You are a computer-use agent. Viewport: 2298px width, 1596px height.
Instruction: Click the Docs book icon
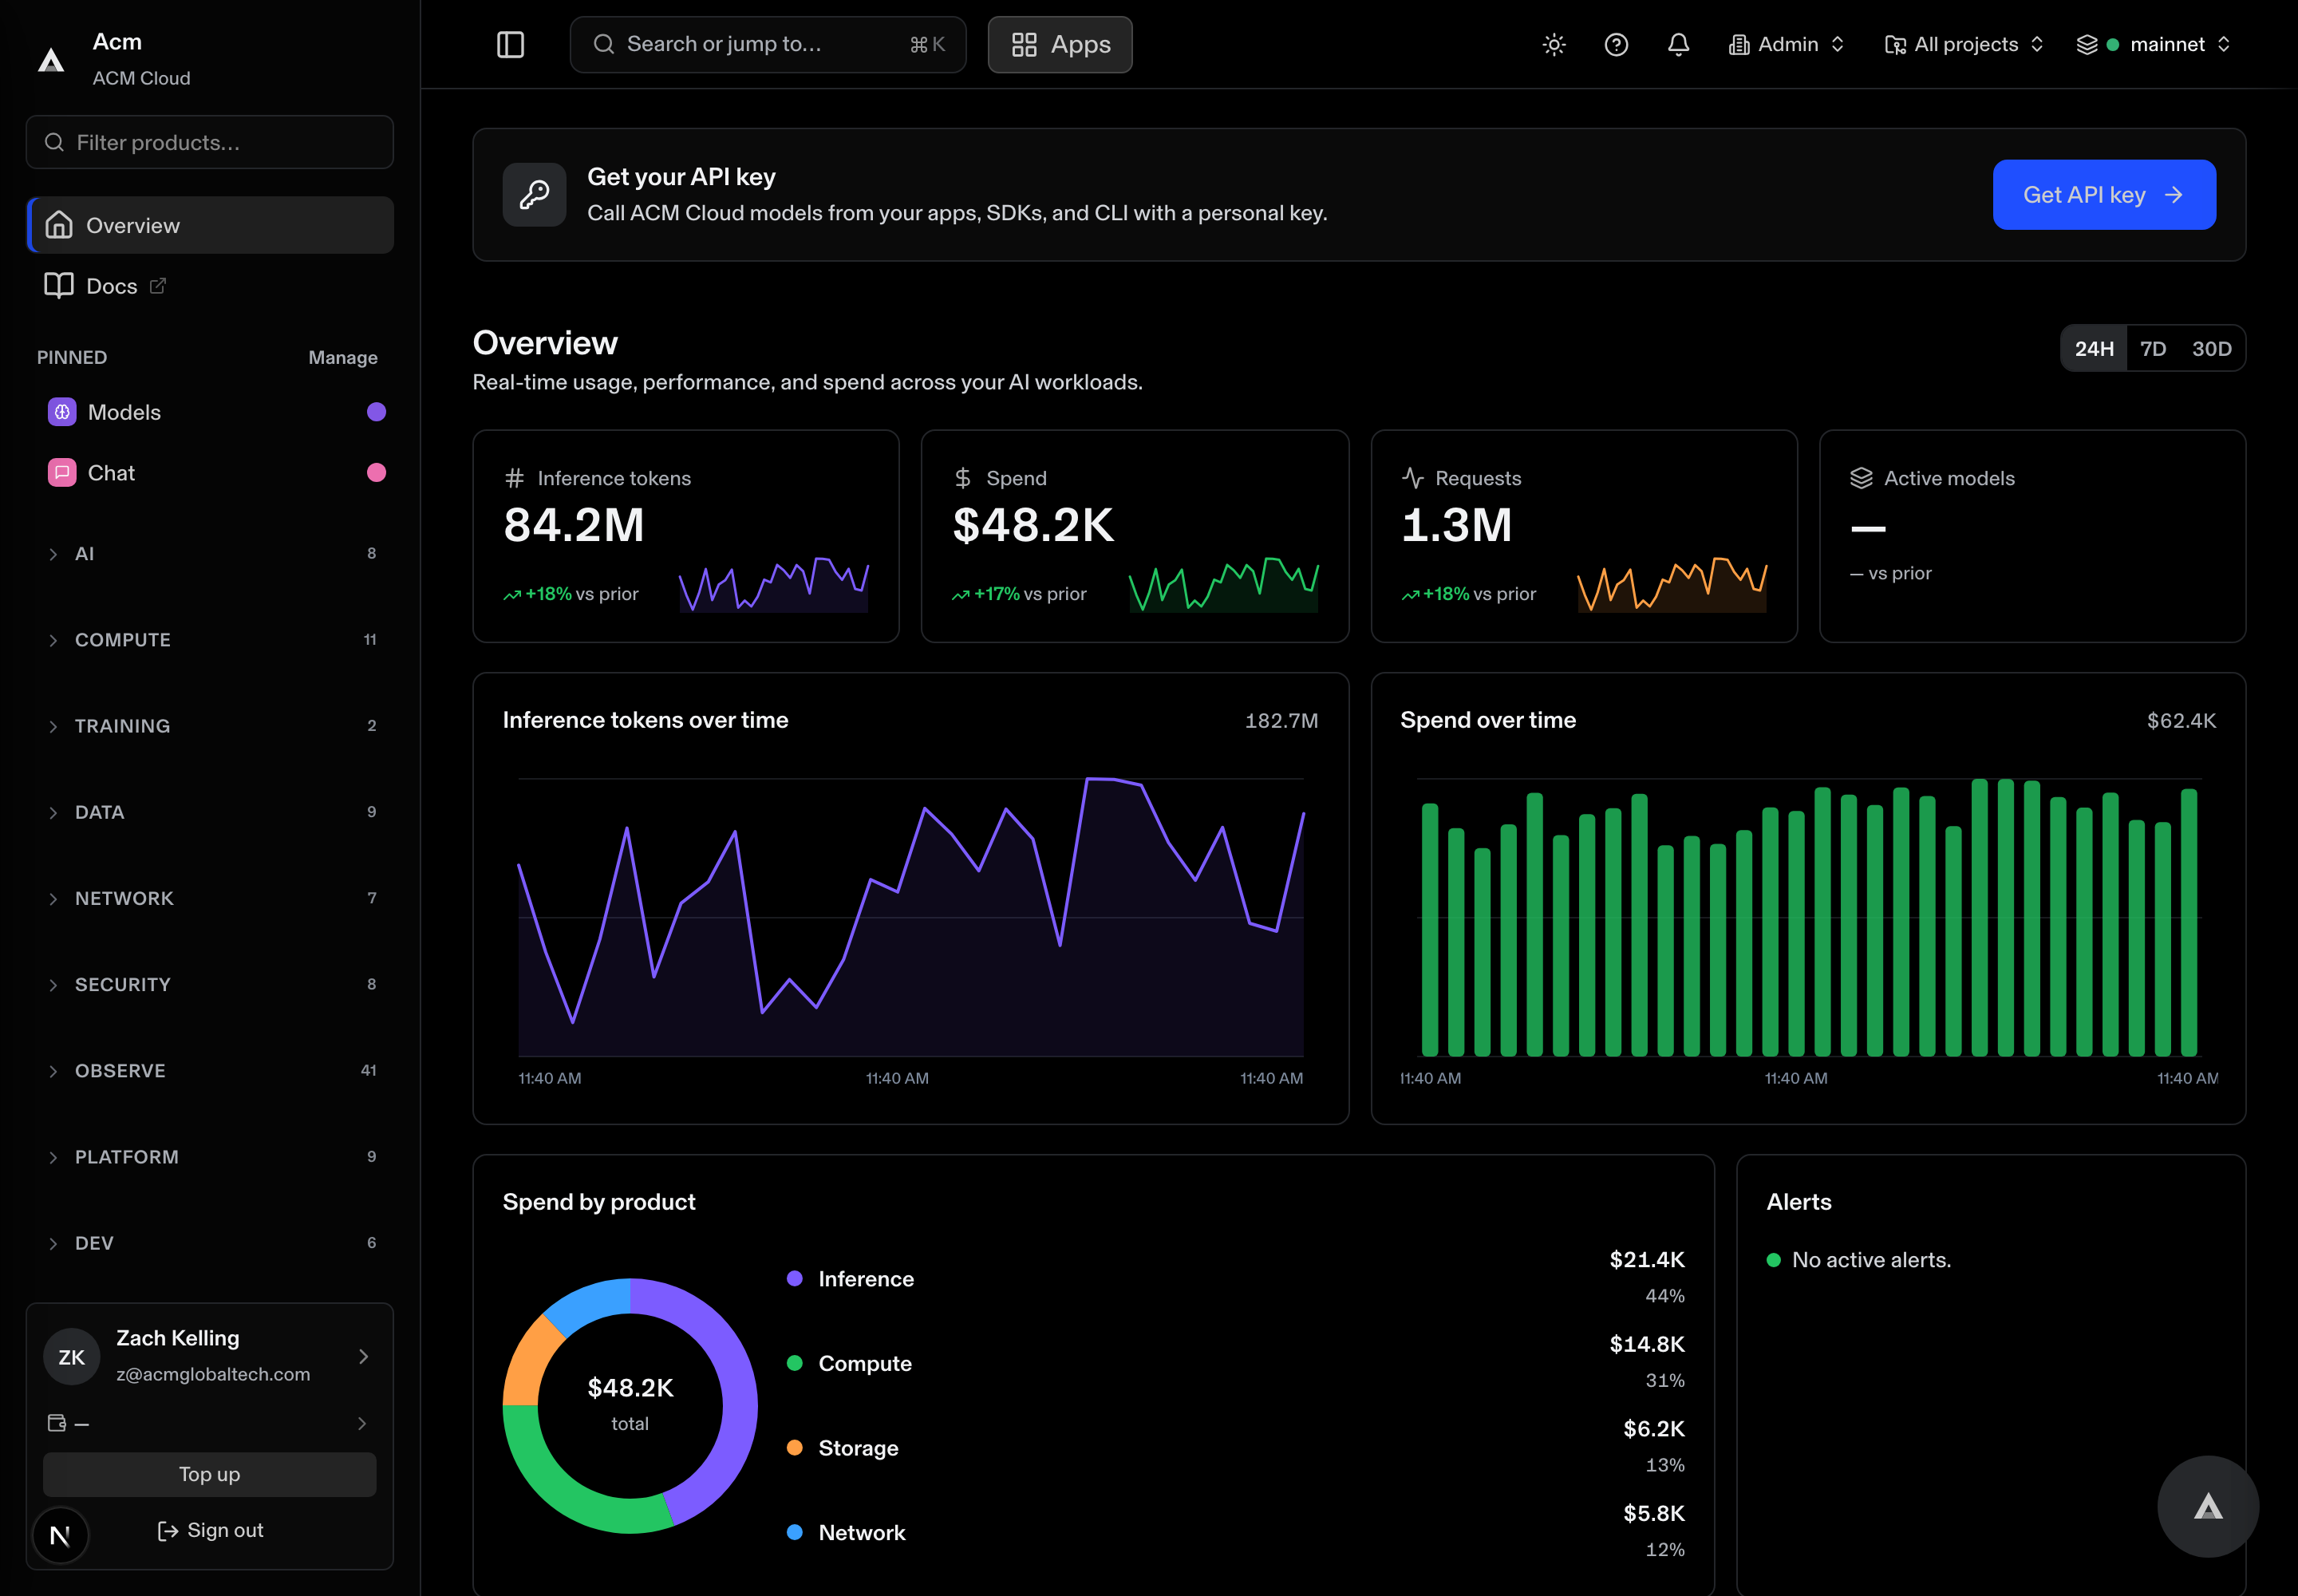59,286
